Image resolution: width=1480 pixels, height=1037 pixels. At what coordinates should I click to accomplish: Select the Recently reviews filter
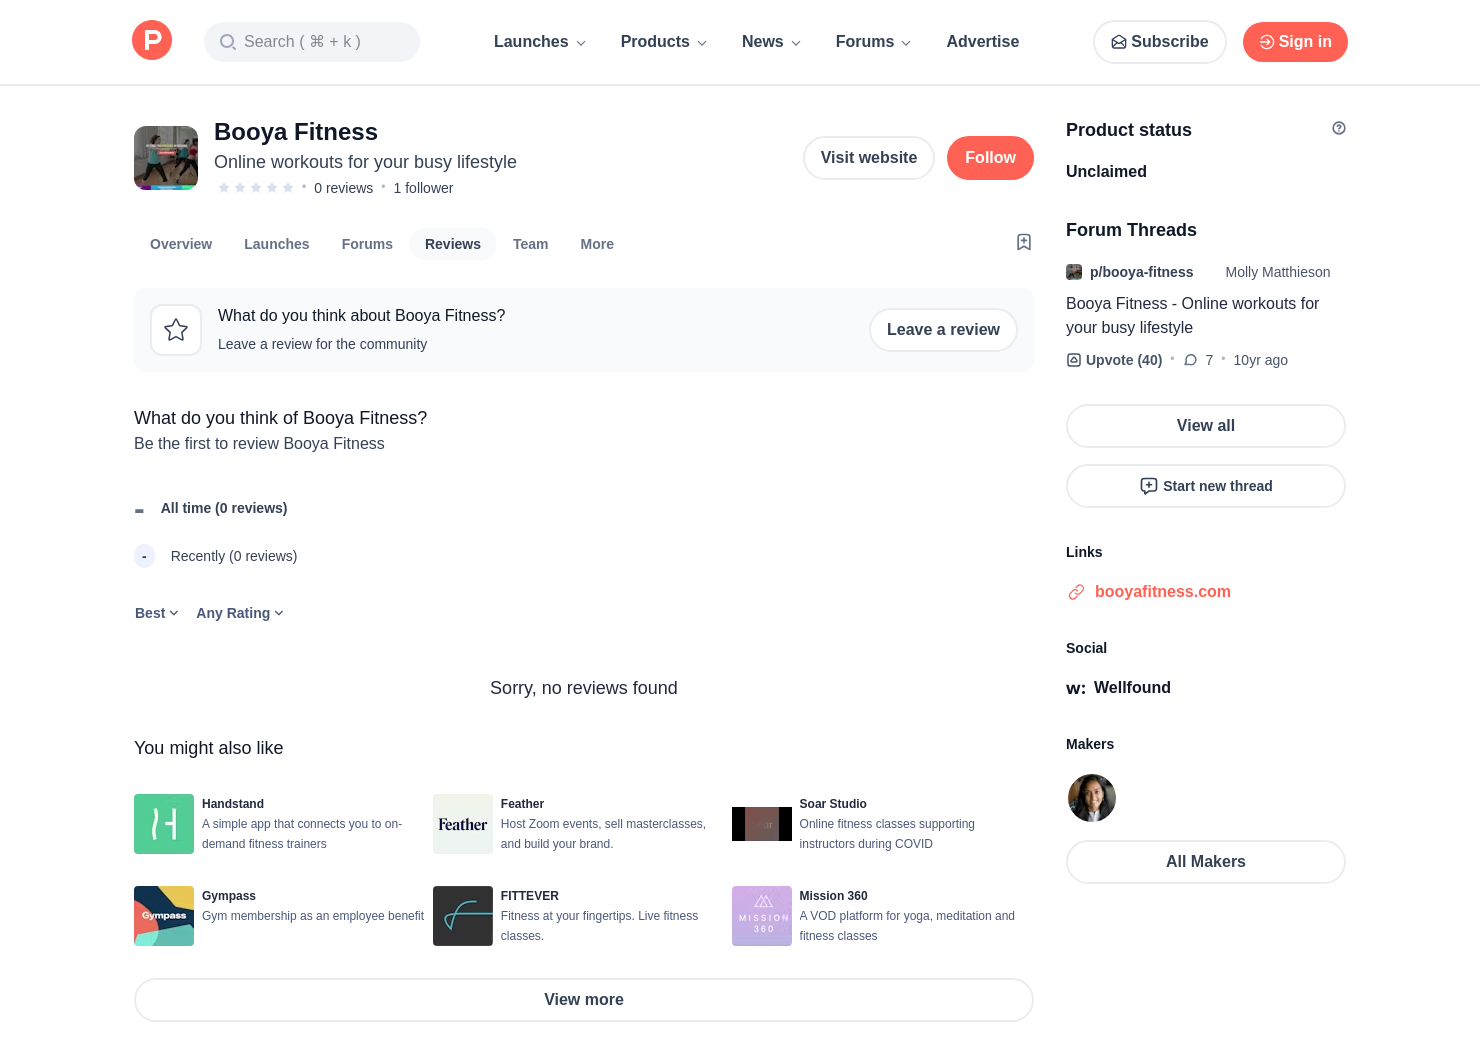pos(233,556)
